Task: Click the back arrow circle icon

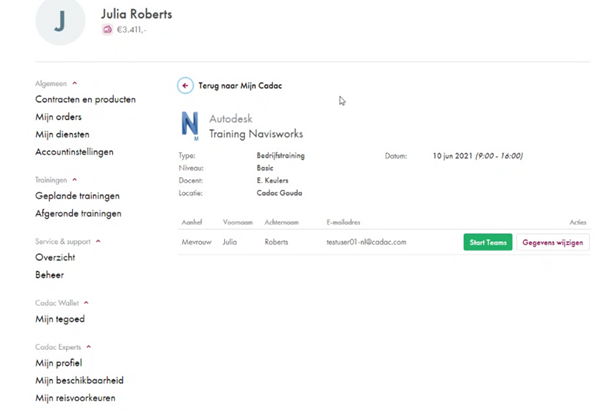Action: click(x=185, y=86)
